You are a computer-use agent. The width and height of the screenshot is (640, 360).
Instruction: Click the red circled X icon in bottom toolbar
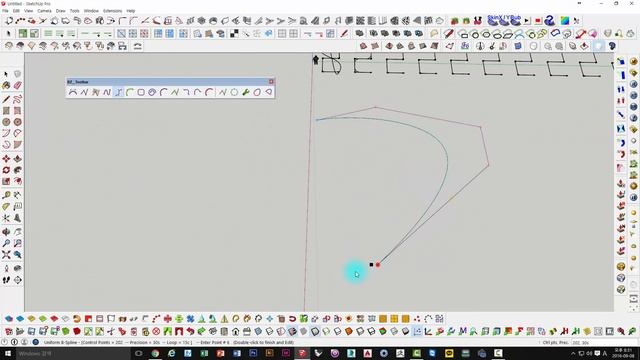[156, 331]
